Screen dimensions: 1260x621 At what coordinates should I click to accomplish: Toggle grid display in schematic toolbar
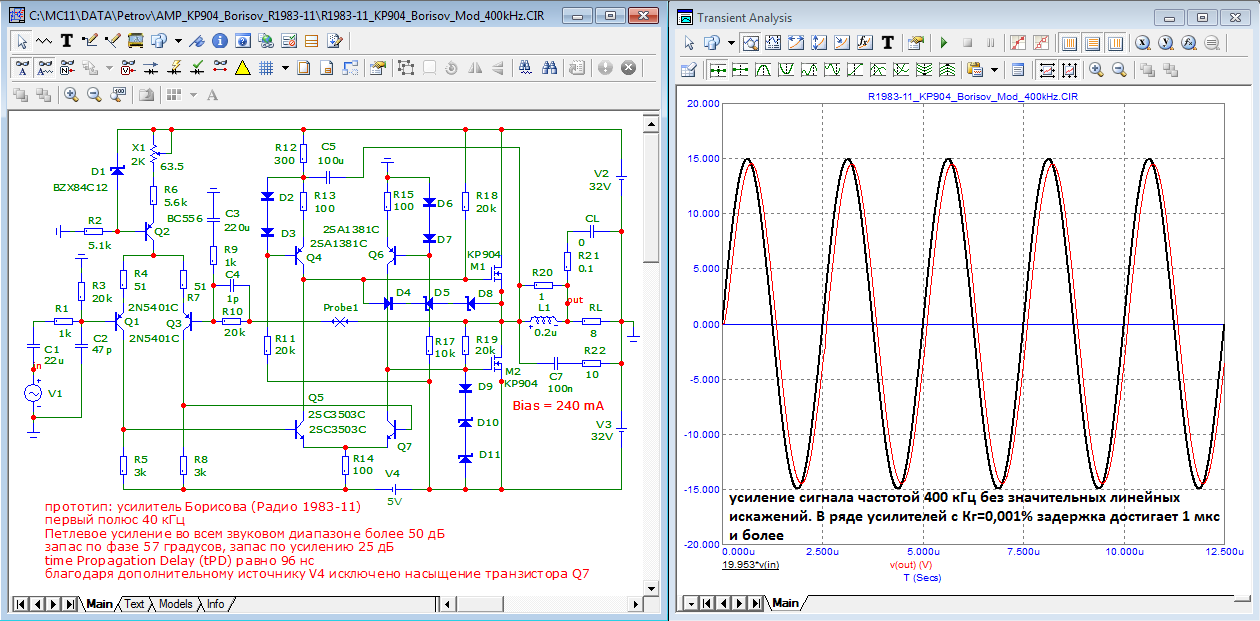266,68
